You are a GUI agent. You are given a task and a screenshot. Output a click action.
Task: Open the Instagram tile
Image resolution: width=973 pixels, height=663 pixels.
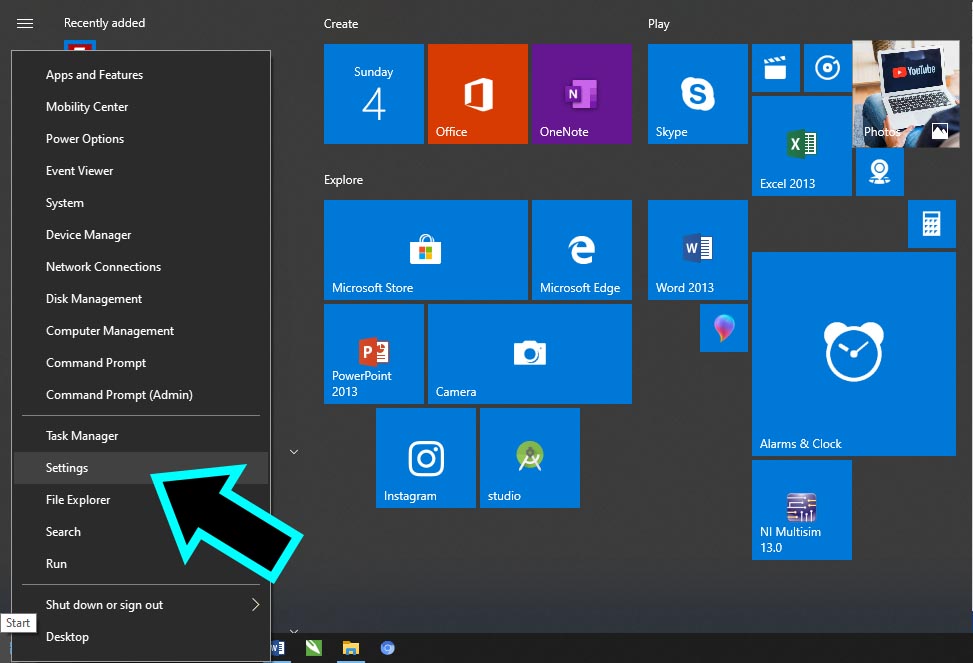point(426,458)
